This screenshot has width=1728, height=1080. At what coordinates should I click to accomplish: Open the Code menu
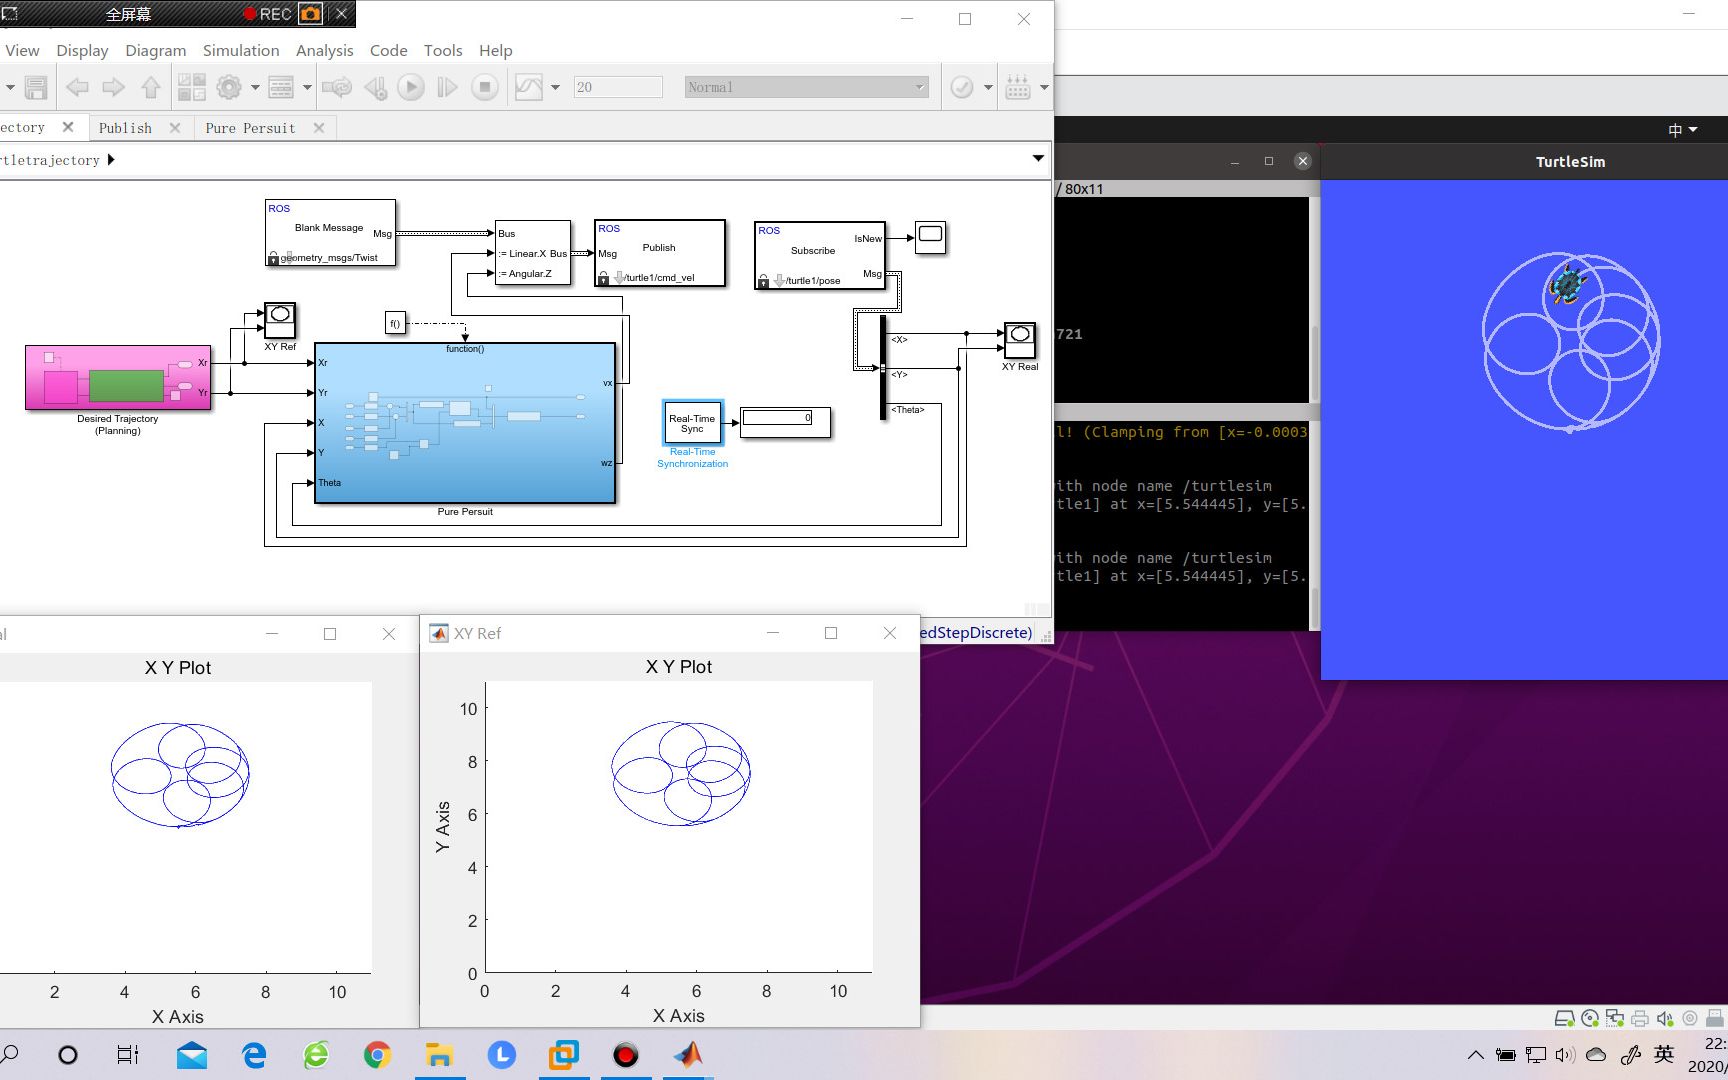[x=388, y=50]
